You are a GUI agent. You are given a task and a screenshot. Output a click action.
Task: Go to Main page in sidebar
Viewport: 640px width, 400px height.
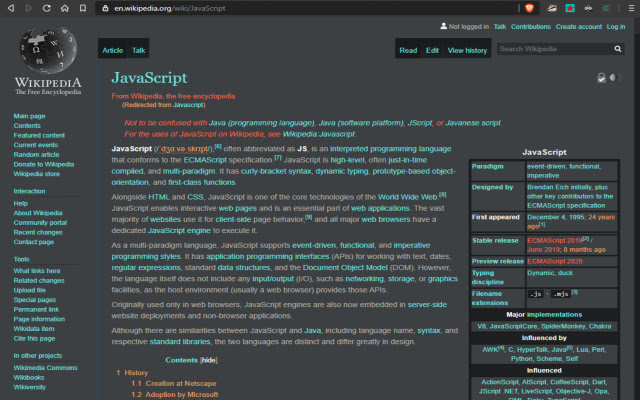coord(29,116)
